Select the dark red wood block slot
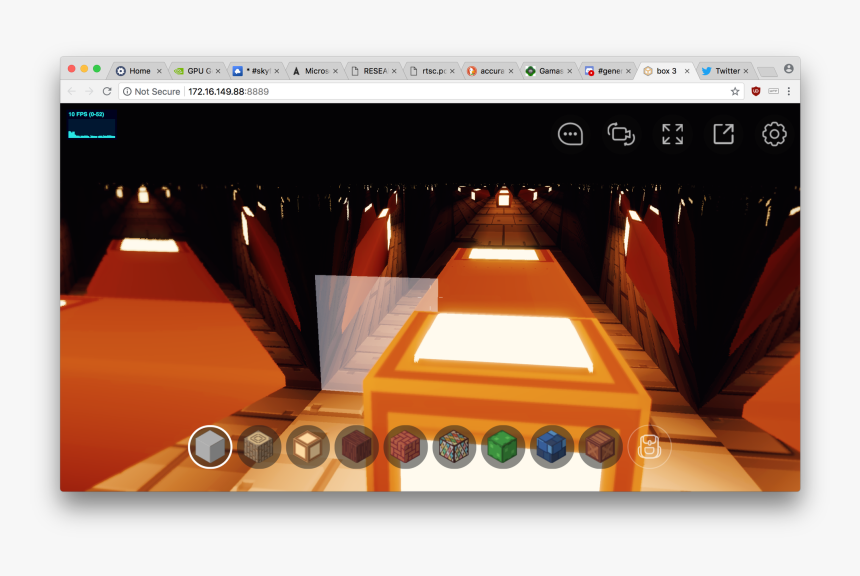The image size is (860, 576). pos(357,447)
